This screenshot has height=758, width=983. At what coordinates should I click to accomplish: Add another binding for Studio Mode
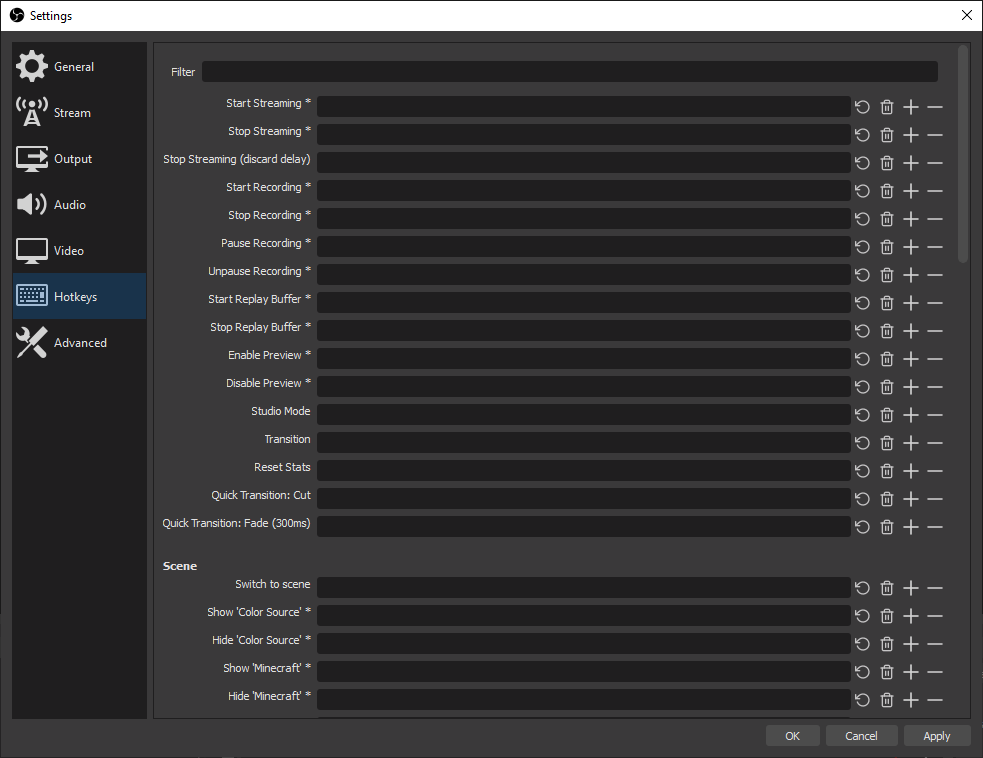910,414
